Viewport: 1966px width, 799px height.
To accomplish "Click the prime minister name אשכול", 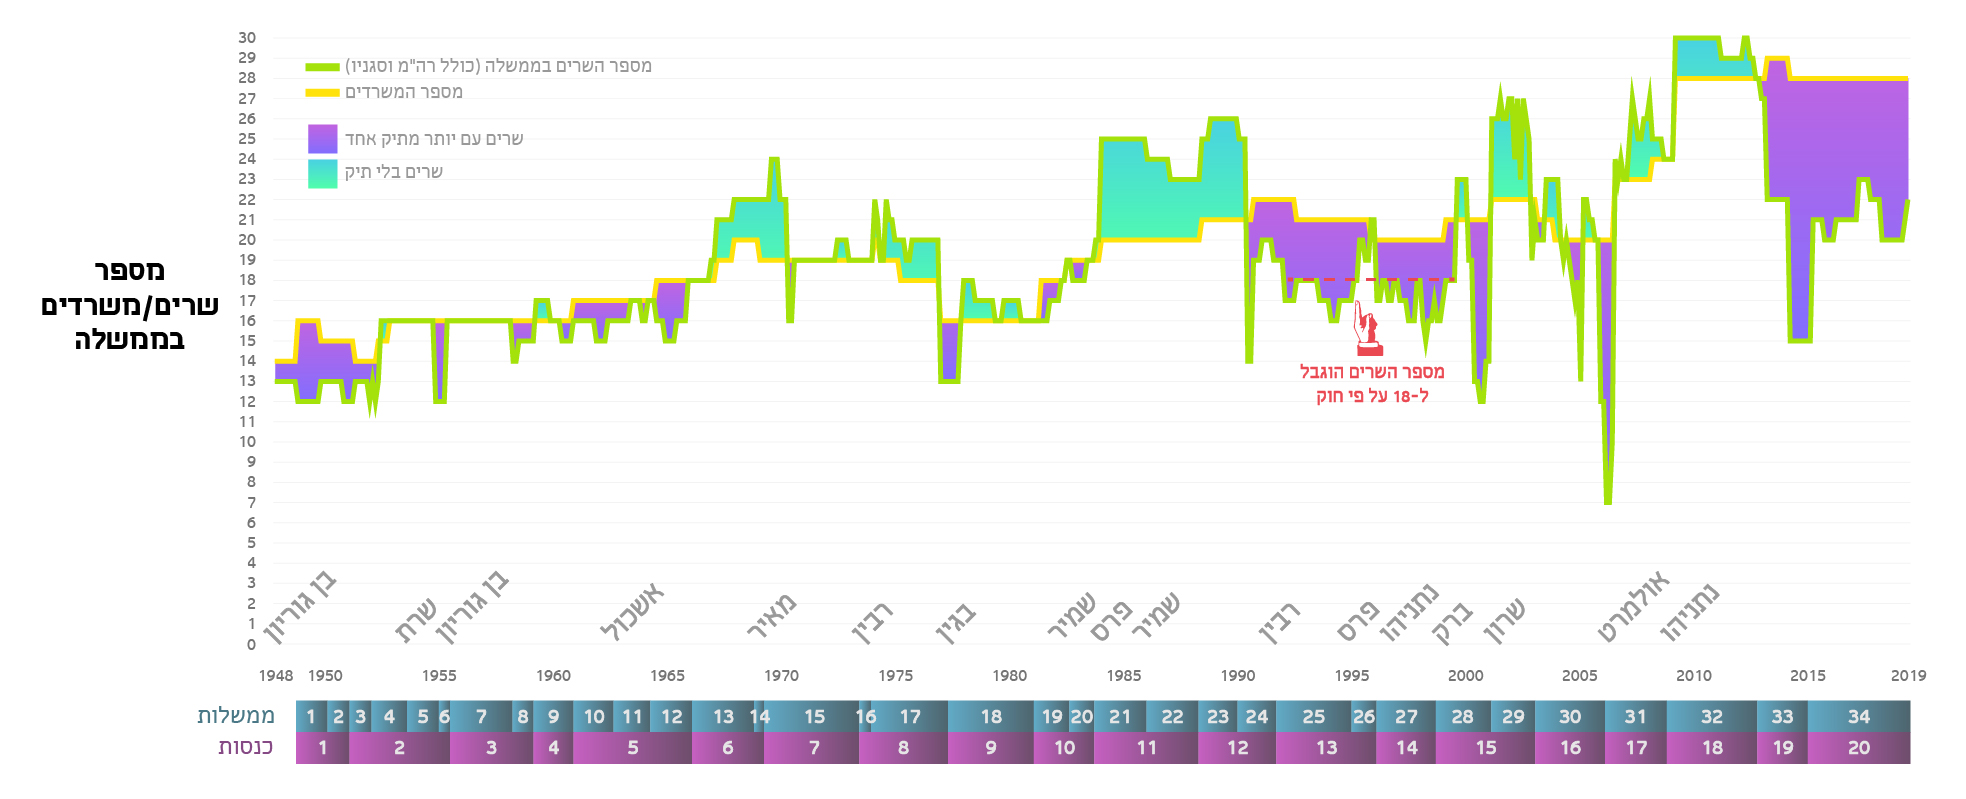I will coord(631,612).
